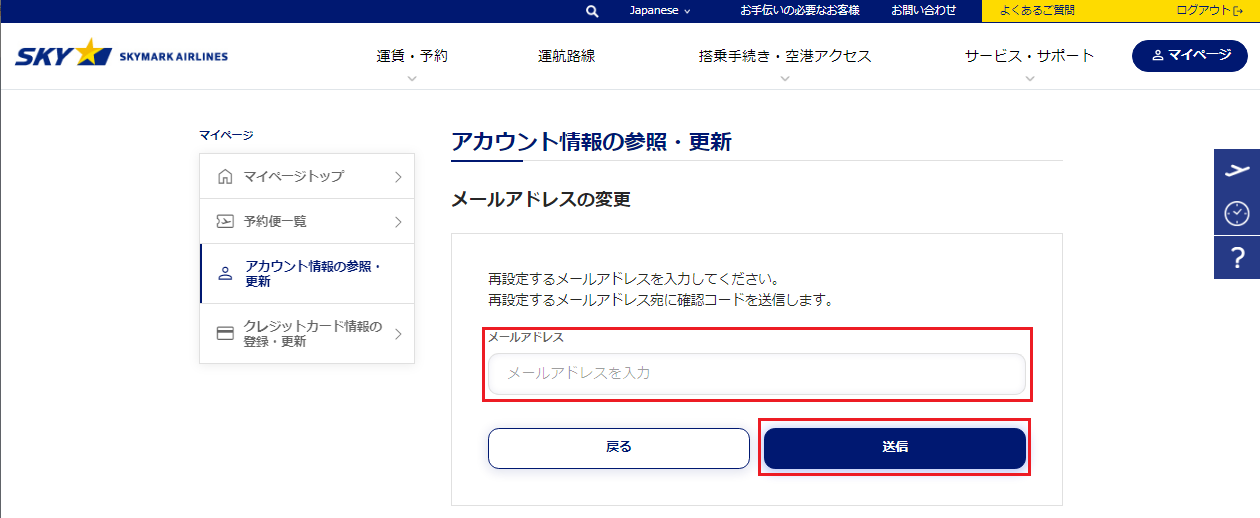Open the マイページ button
This screenshot has height=518, width=1260.
1189,55
